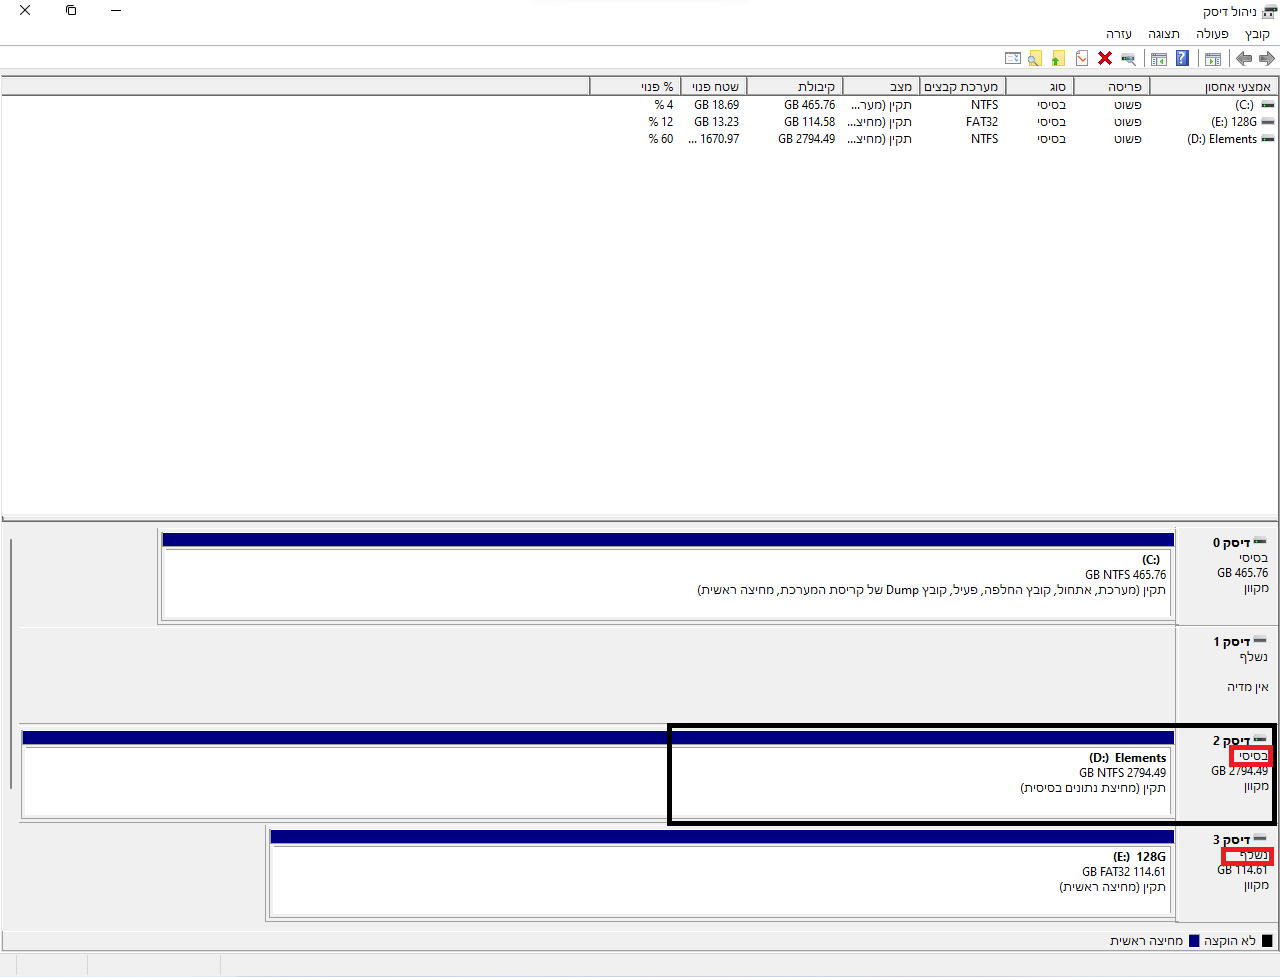This screenshot has height=977, width=1280.
Task: Click the drive icon beside (C:) in the volume list
Action: (1268, 105)
